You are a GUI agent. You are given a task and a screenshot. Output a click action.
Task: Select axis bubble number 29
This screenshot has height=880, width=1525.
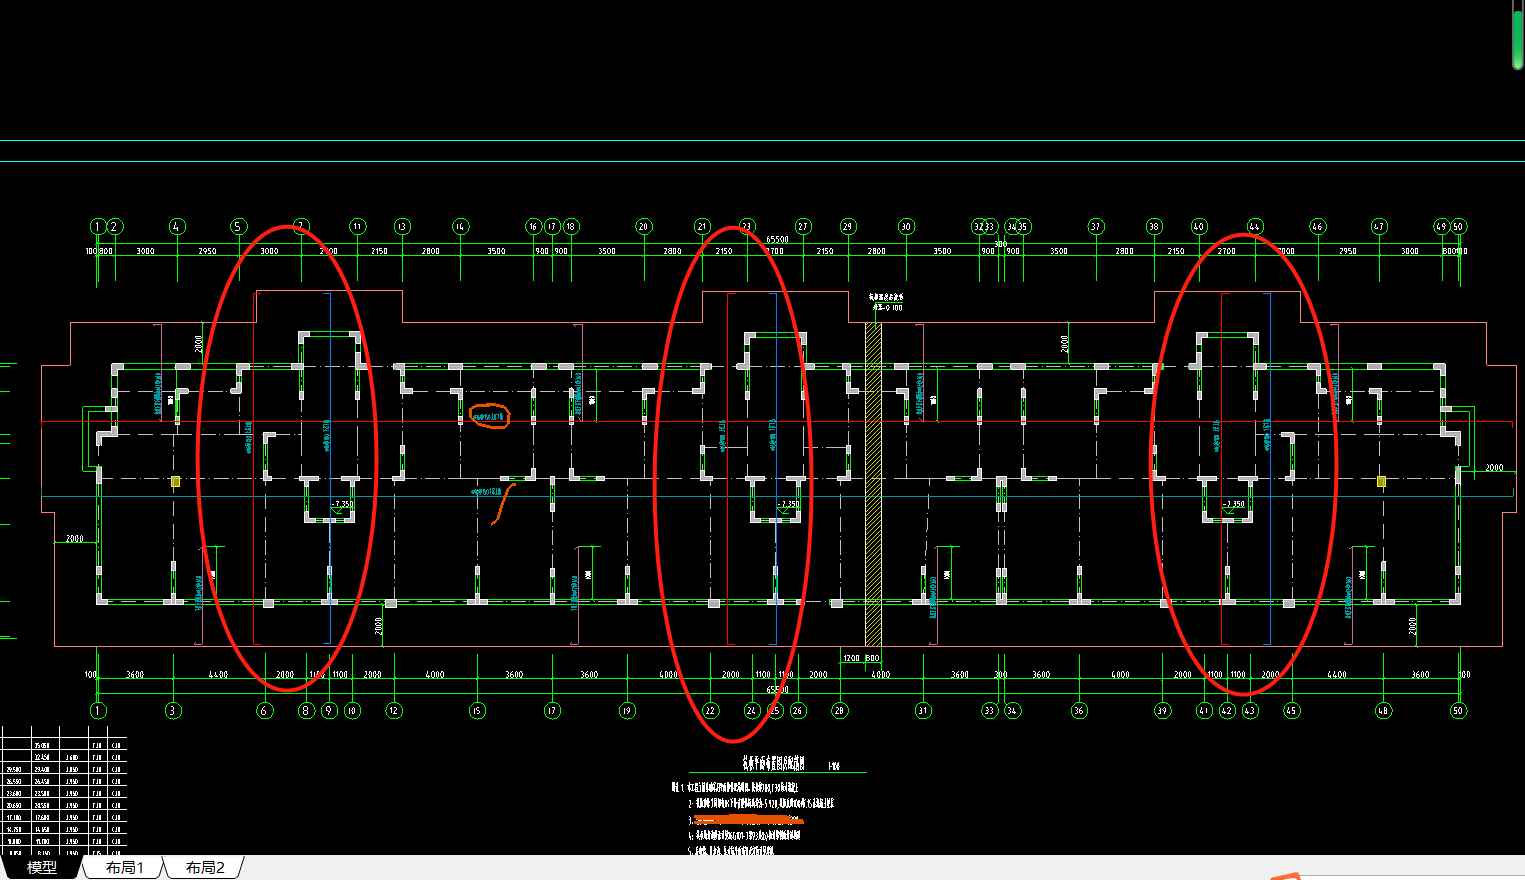click(848, 227)
